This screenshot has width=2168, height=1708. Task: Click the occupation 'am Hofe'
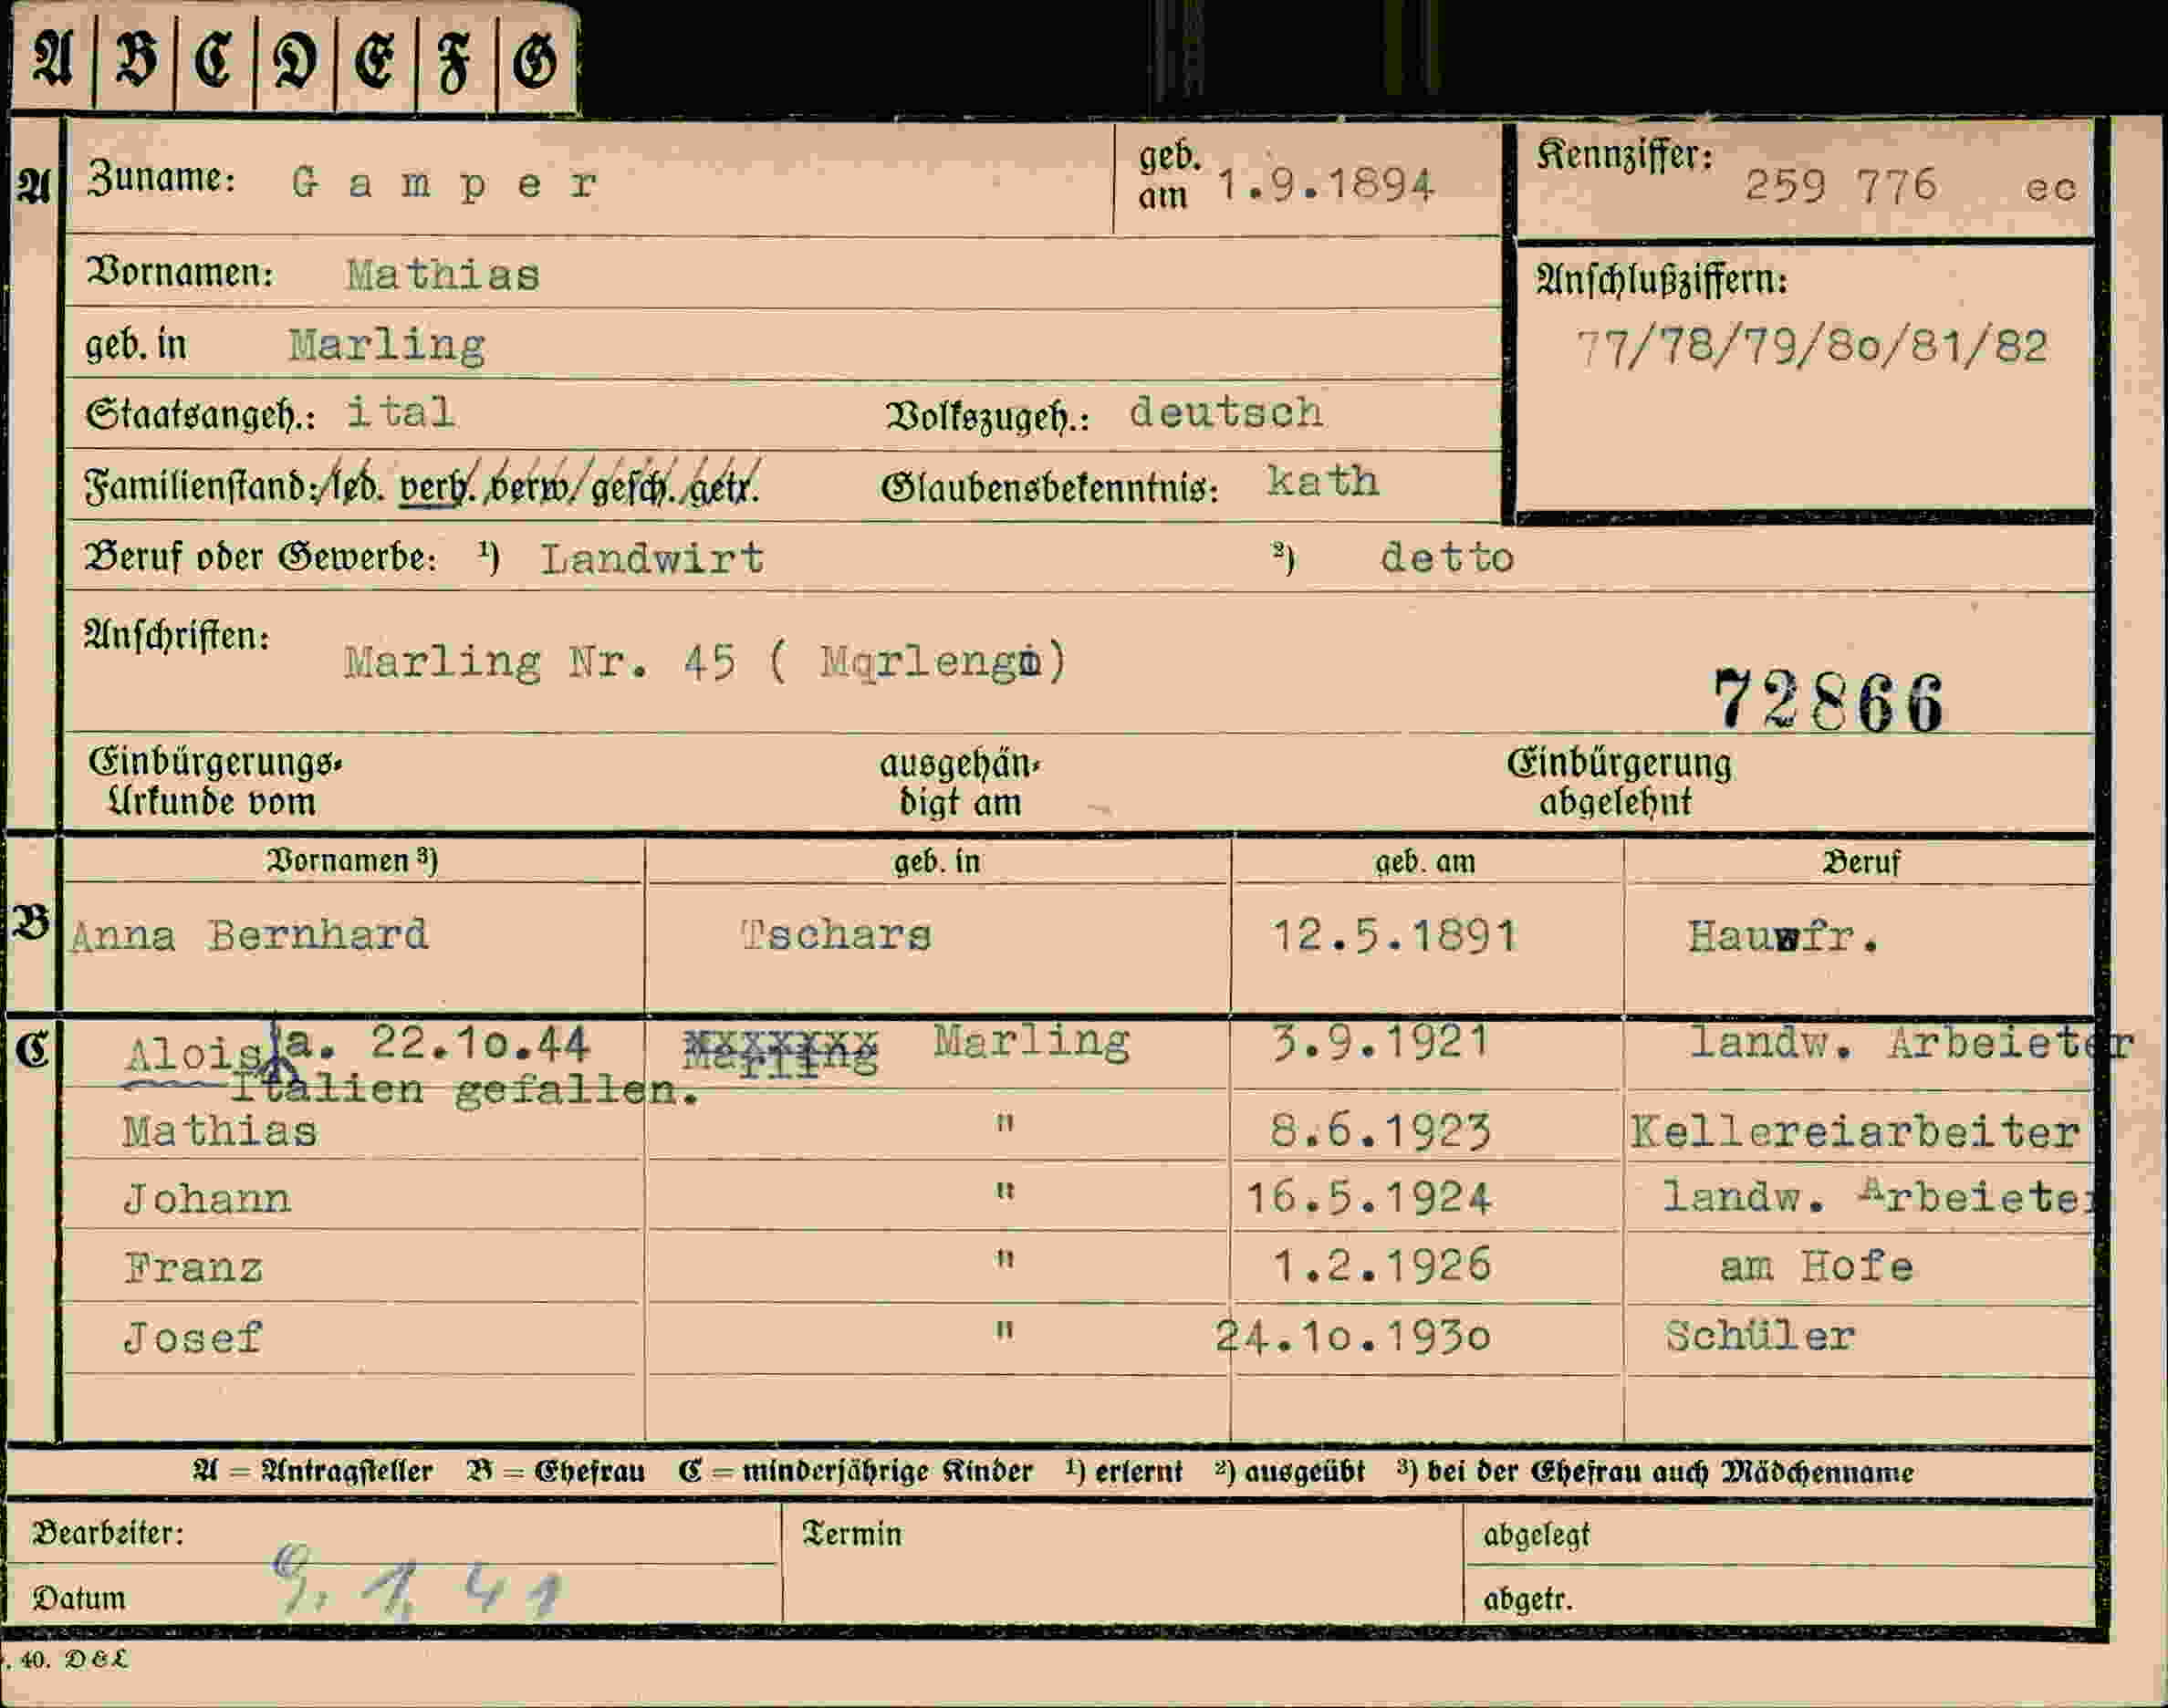[1817, 1267]
